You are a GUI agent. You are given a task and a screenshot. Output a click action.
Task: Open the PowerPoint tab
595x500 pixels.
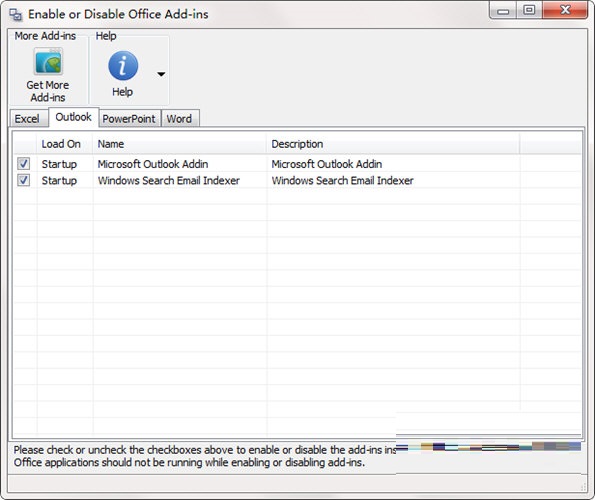click(129, 119)
